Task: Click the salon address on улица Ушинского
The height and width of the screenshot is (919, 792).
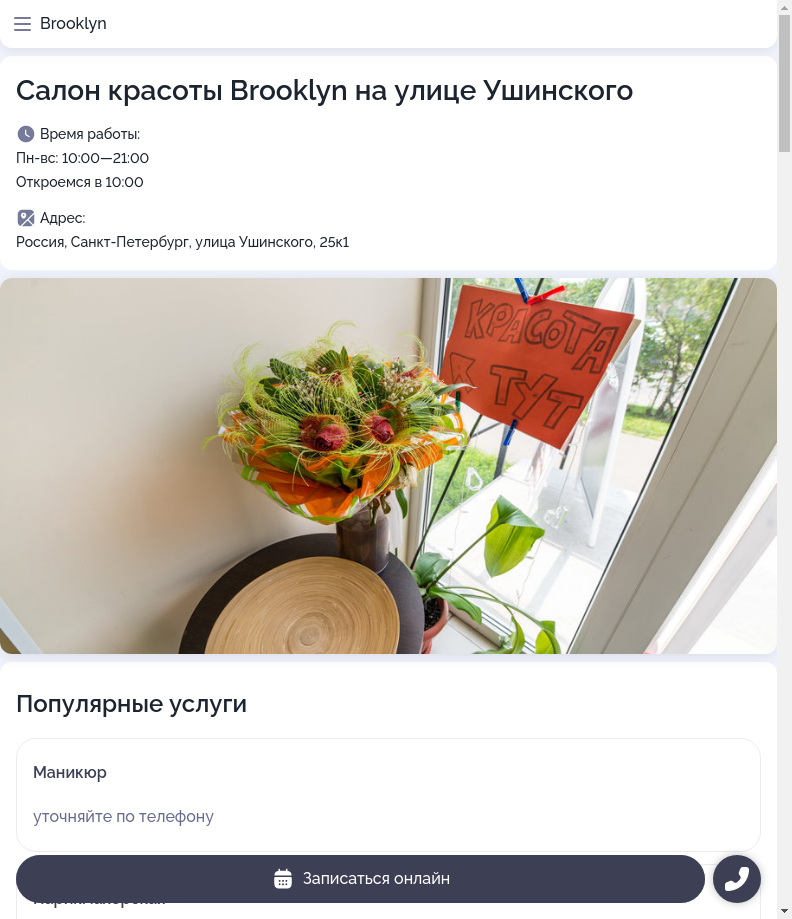Action: tap(182, 242)
